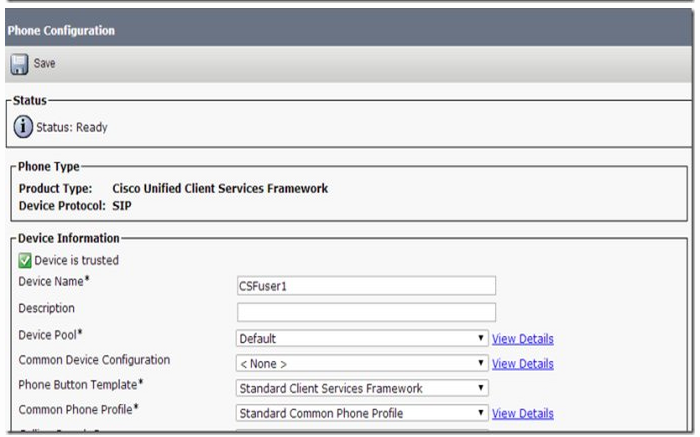Click the Device is trusted label
The width and height of the screenshot is (700, 437).
tap(77, 260)
